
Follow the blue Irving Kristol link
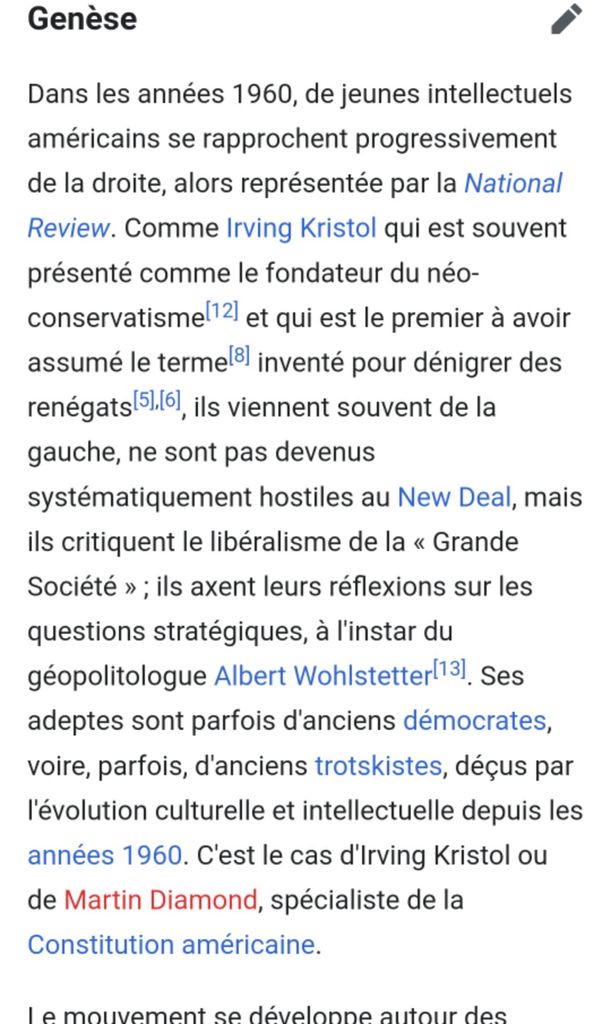(301, 228)
